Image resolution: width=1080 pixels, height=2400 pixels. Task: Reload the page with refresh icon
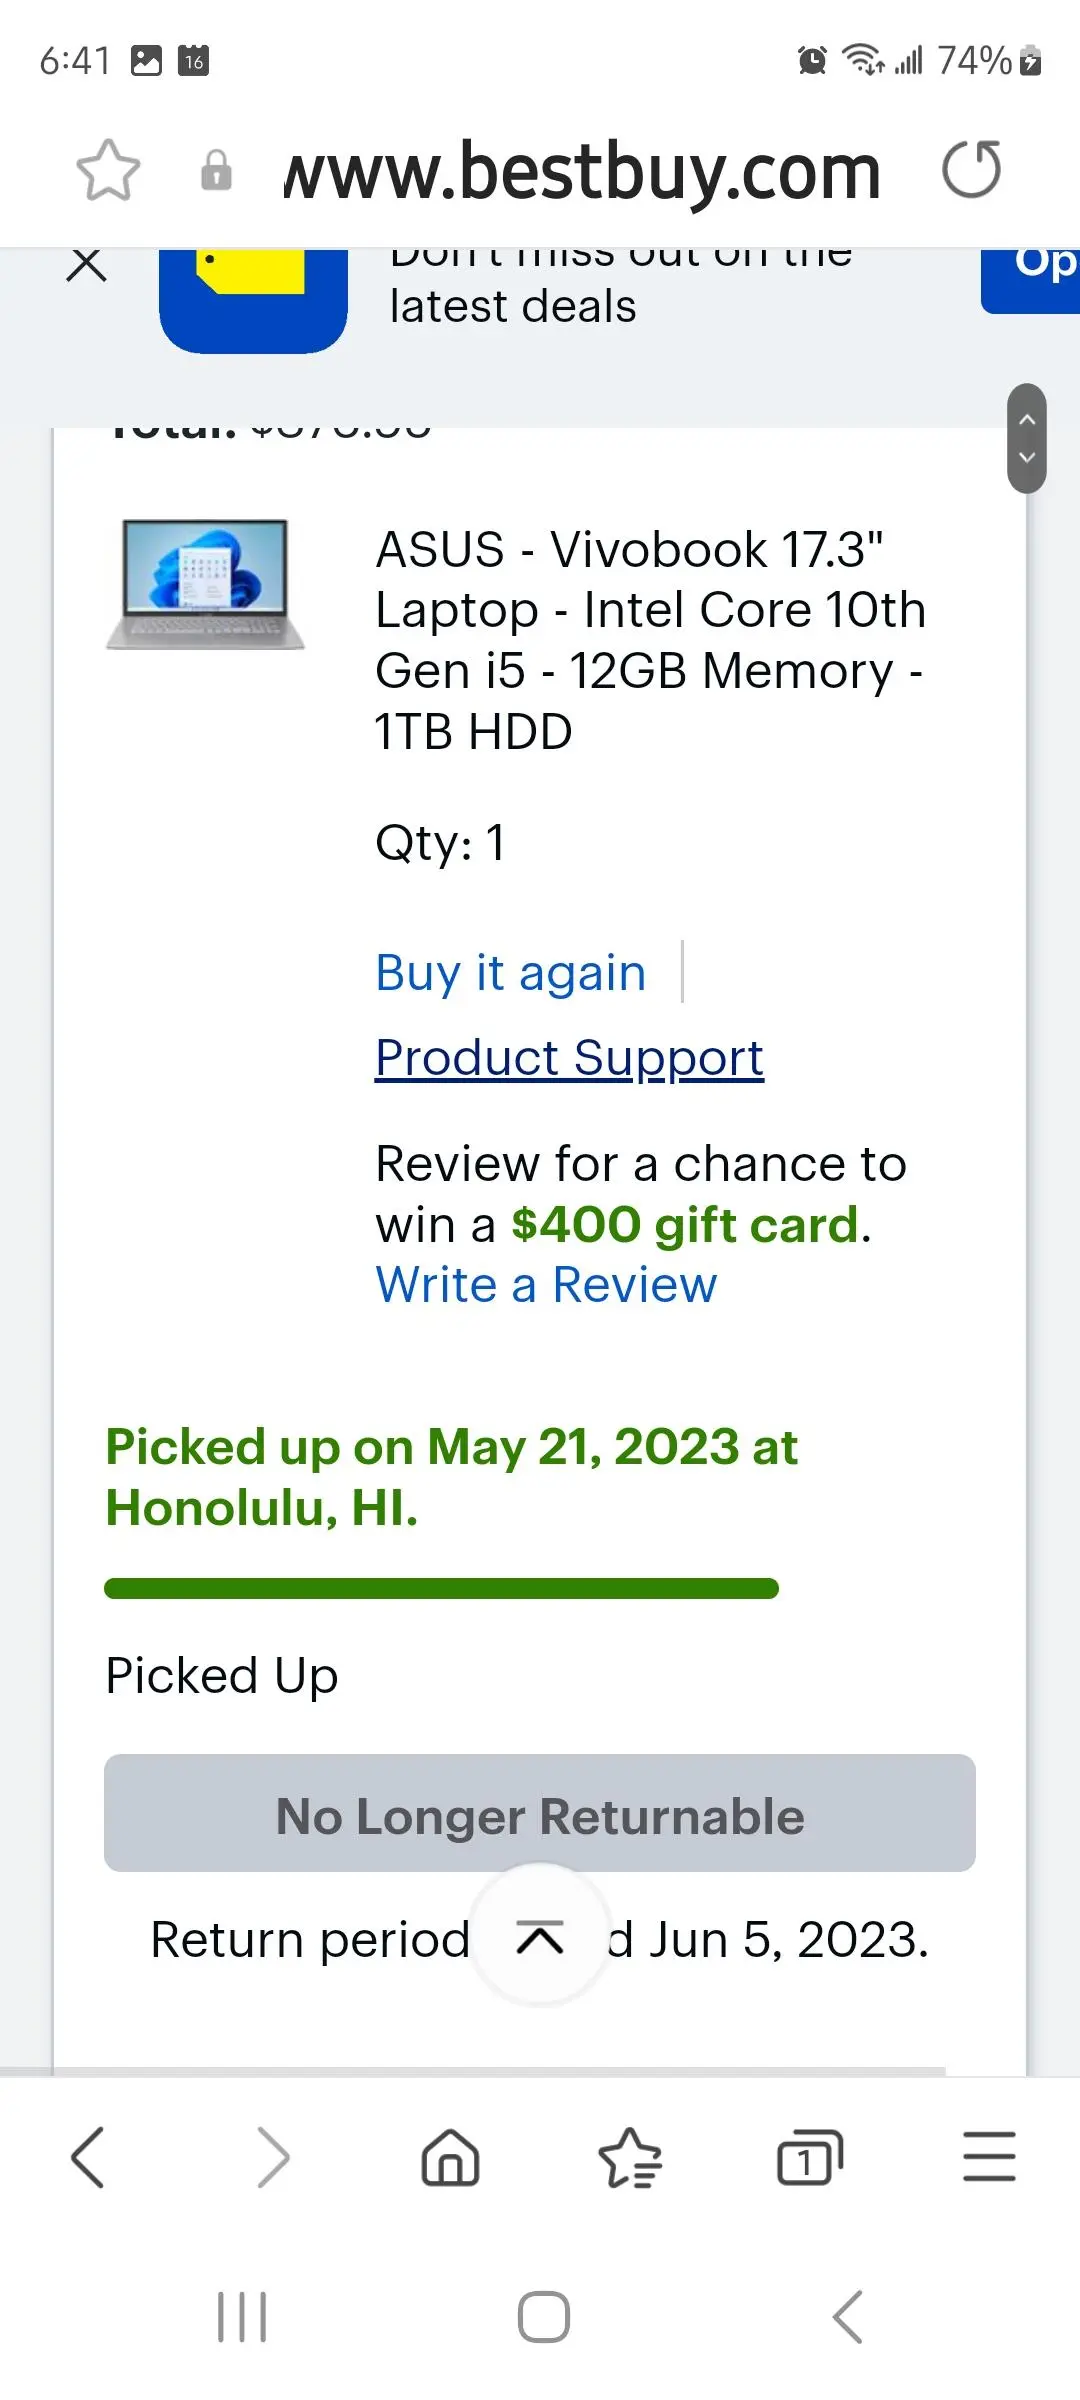point(971,170)
